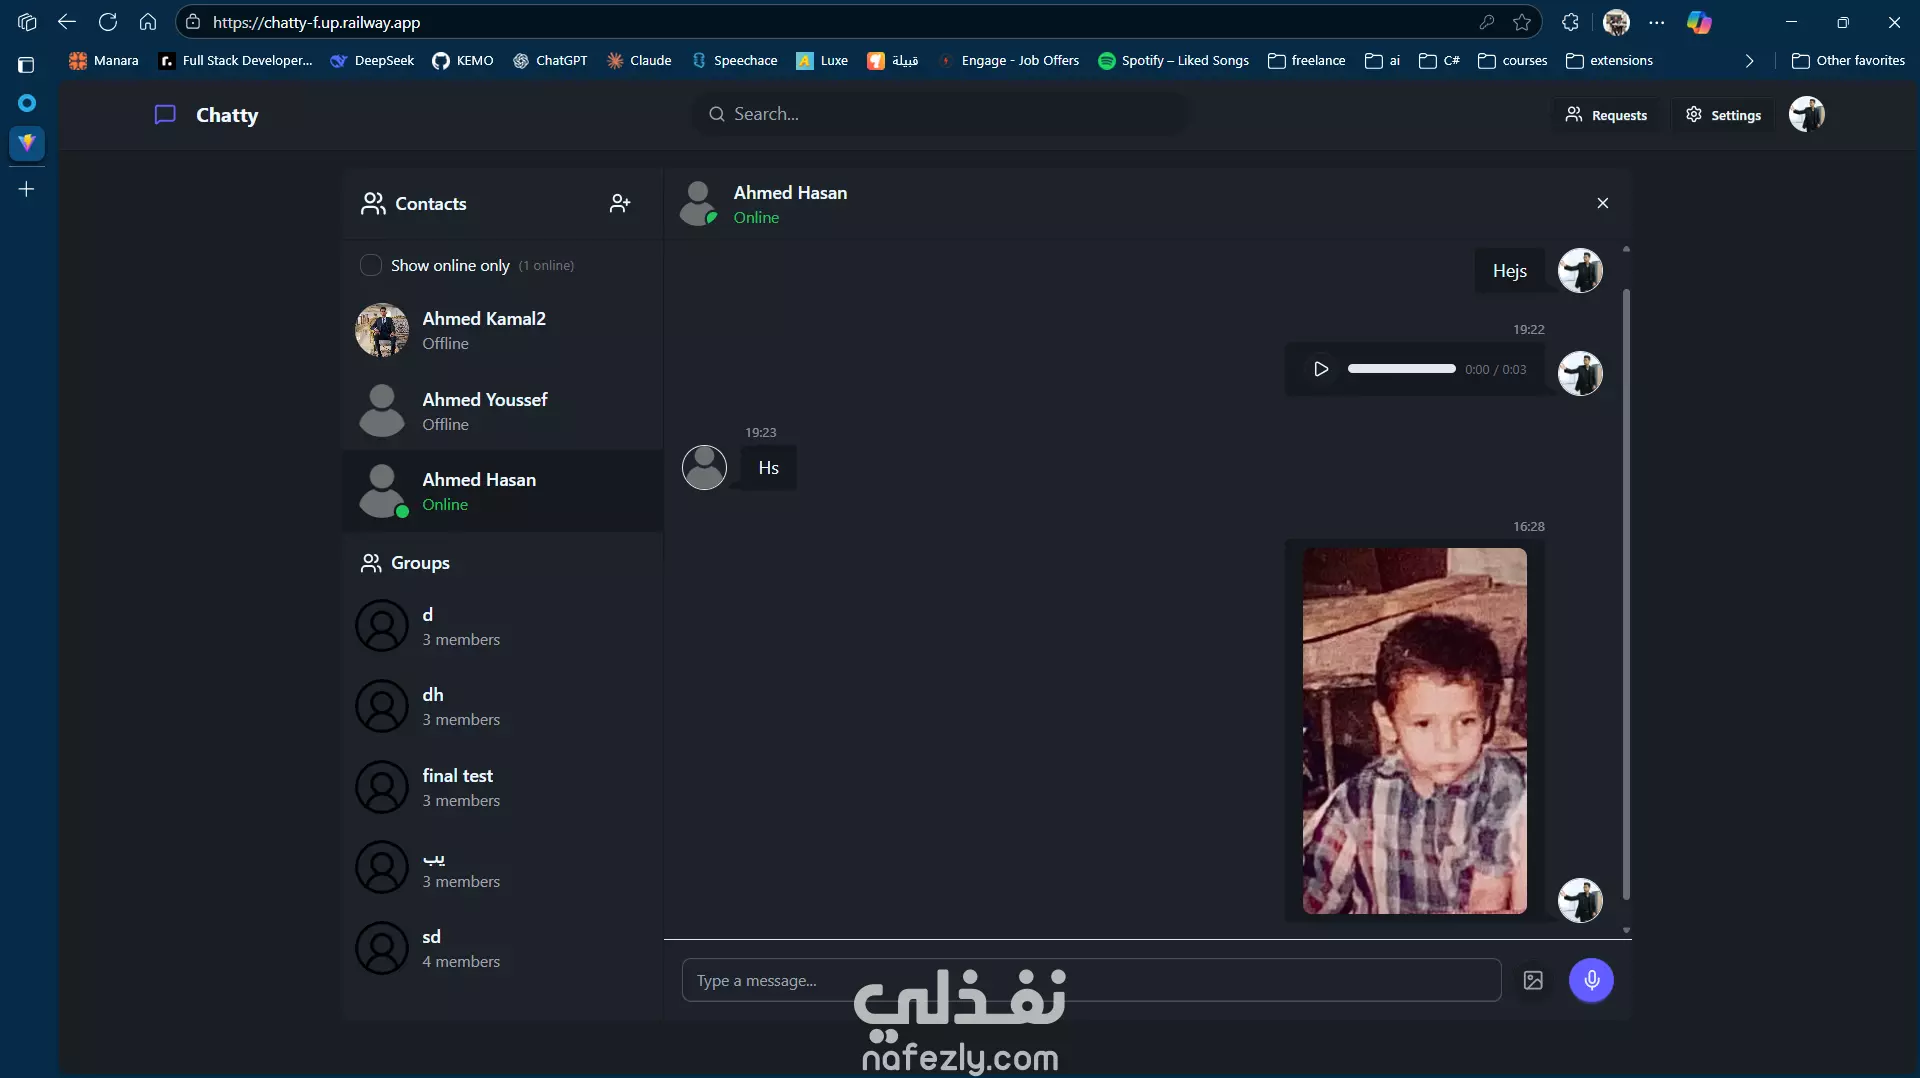Viewport: 1920px width, 1078px height.
Task: Expand the C# bookmarks folder
Action: click(x=1439, y=61)
